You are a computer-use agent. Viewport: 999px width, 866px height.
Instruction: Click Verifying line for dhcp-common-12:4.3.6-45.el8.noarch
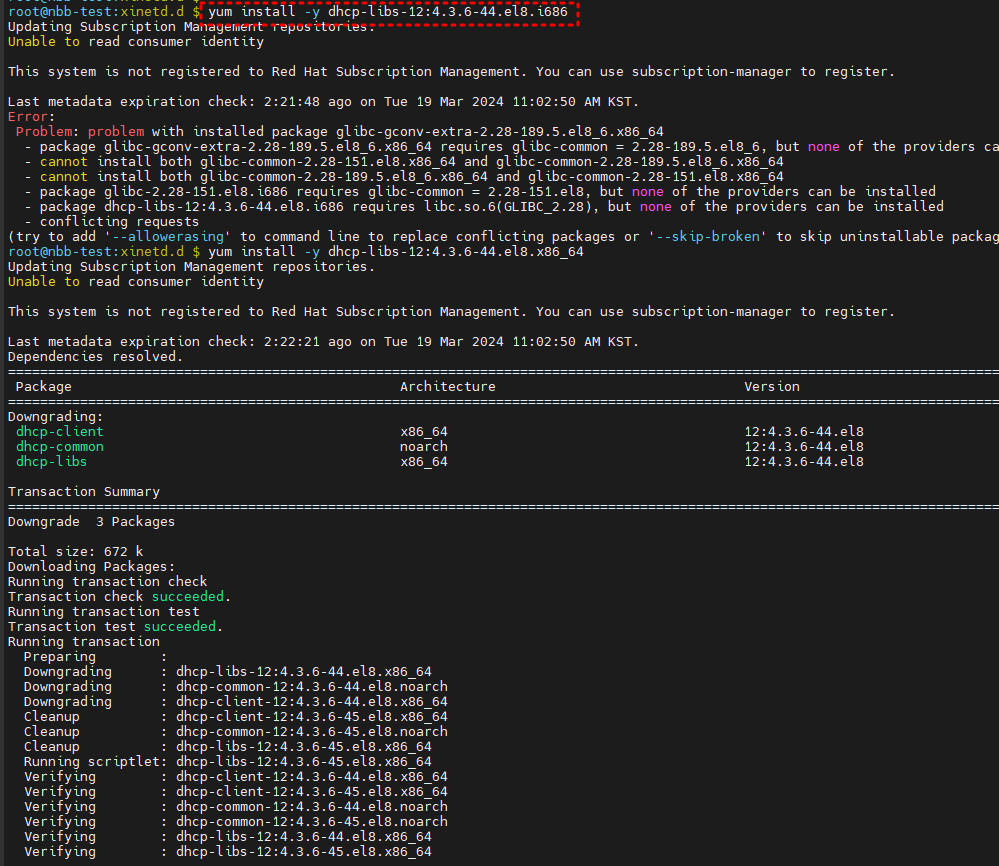(x=236, y=821)
